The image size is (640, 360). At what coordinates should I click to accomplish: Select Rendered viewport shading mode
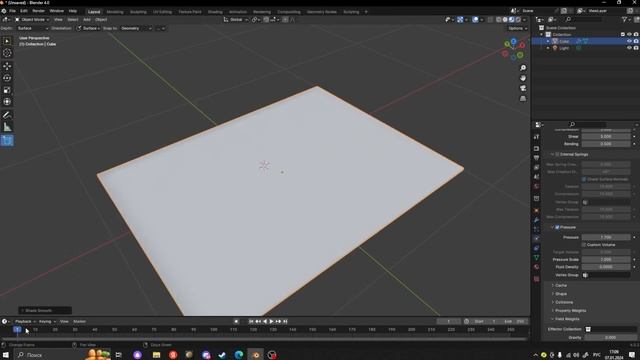(x=518, y=20)
